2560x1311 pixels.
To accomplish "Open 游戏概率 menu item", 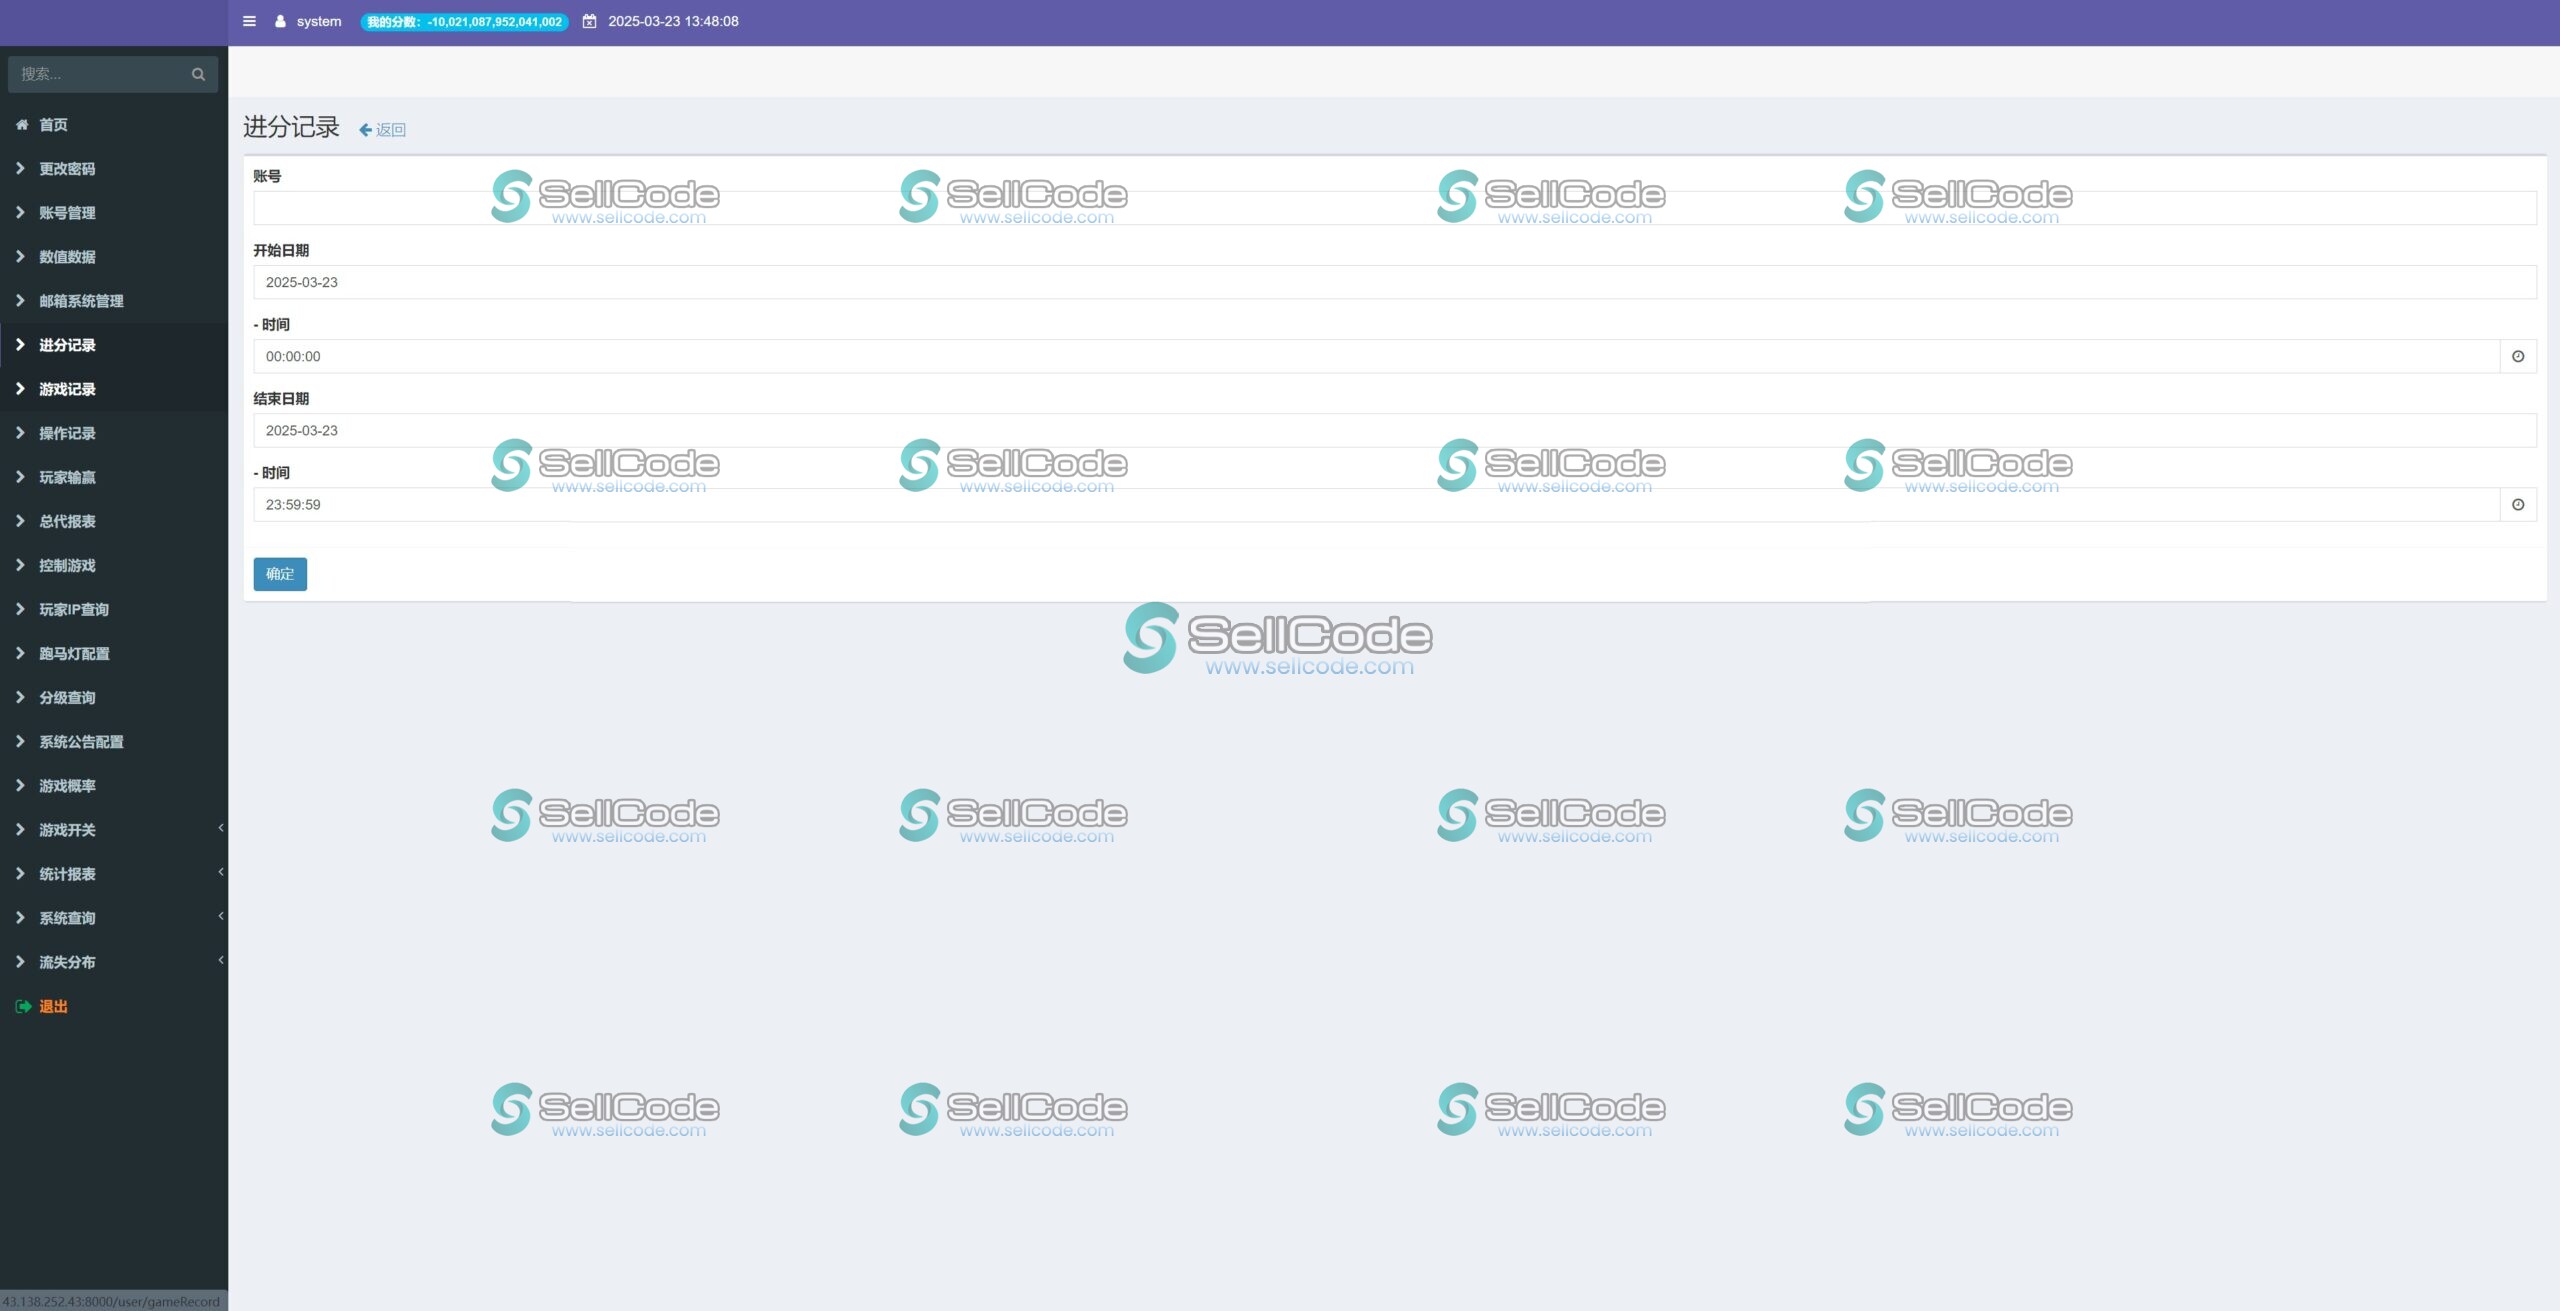I will point(114,785).
